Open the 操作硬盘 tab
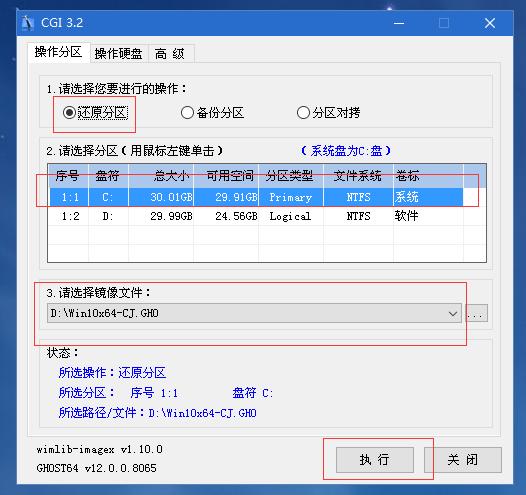The height and width of the screenshot is (495, 526). point(119,53)
